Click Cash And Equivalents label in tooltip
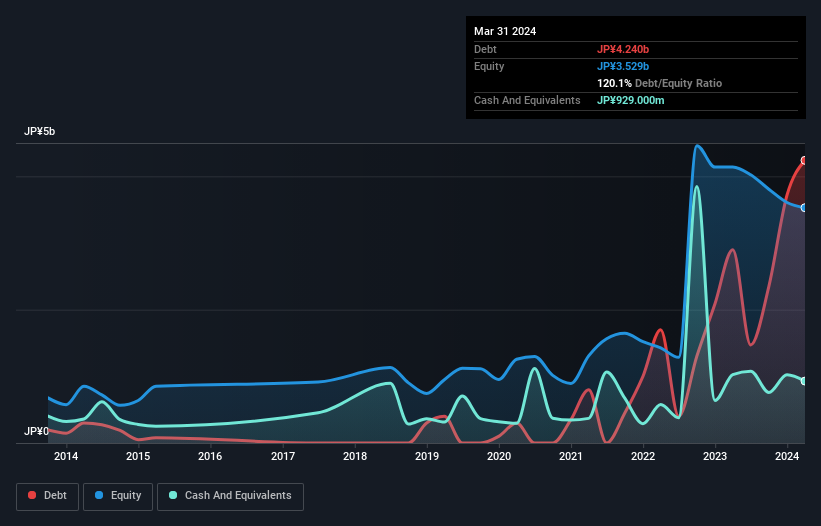This screenshot has width=821, height=526. point(527,100)
